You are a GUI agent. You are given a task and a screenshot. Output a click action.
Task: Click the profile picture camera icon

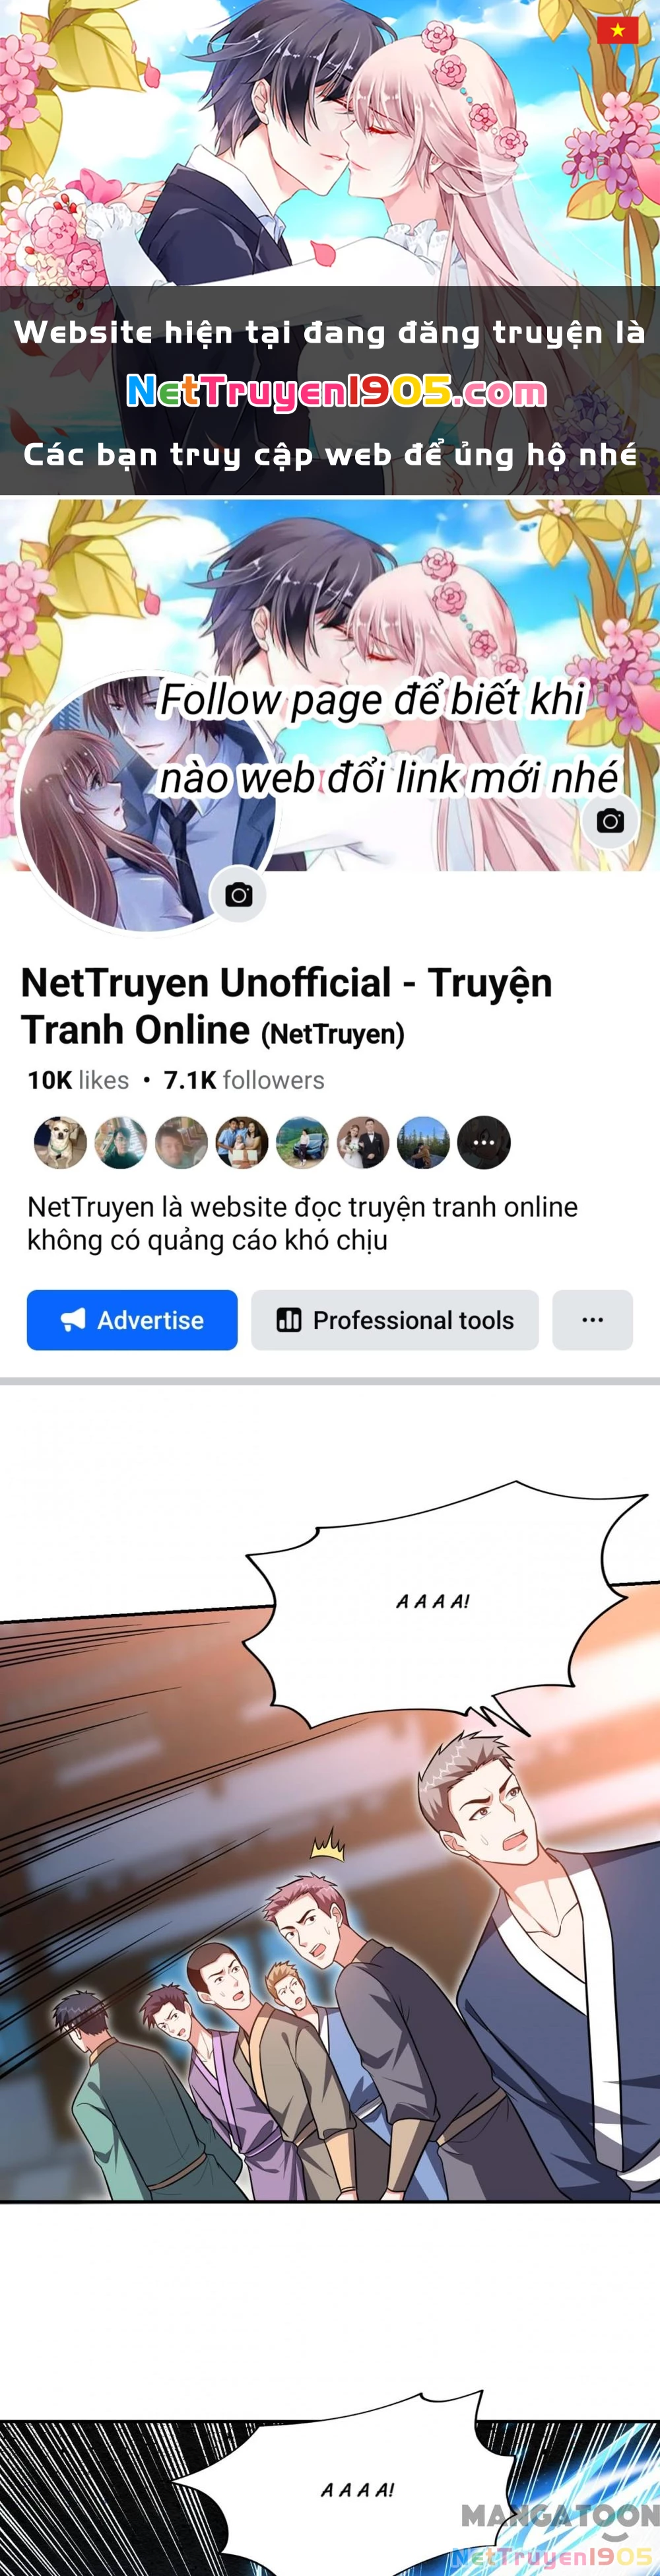point(238,894)
